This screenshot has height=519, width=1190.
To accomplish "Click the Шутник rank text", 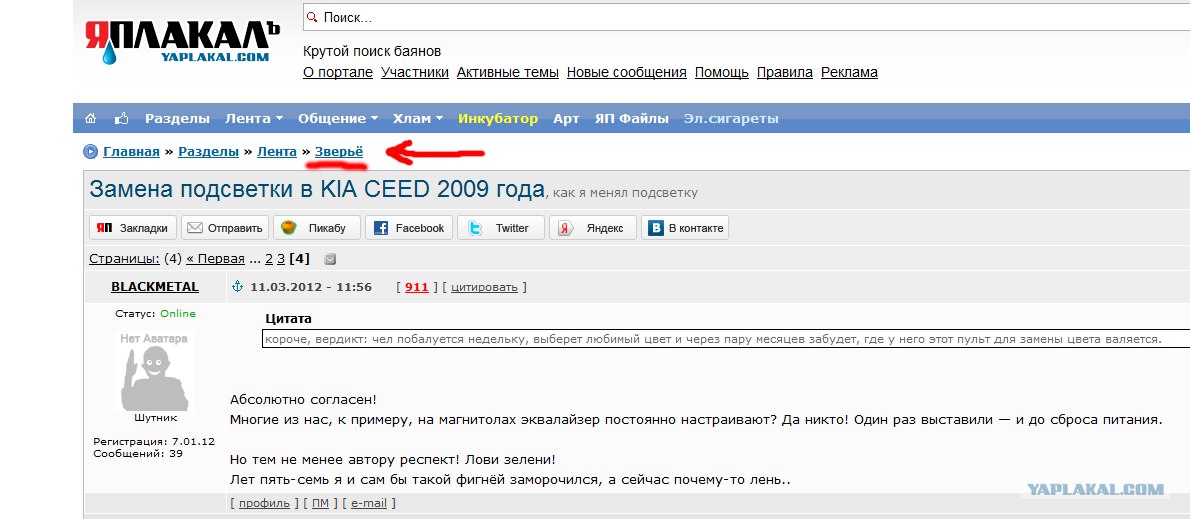I will click(155, 417).
